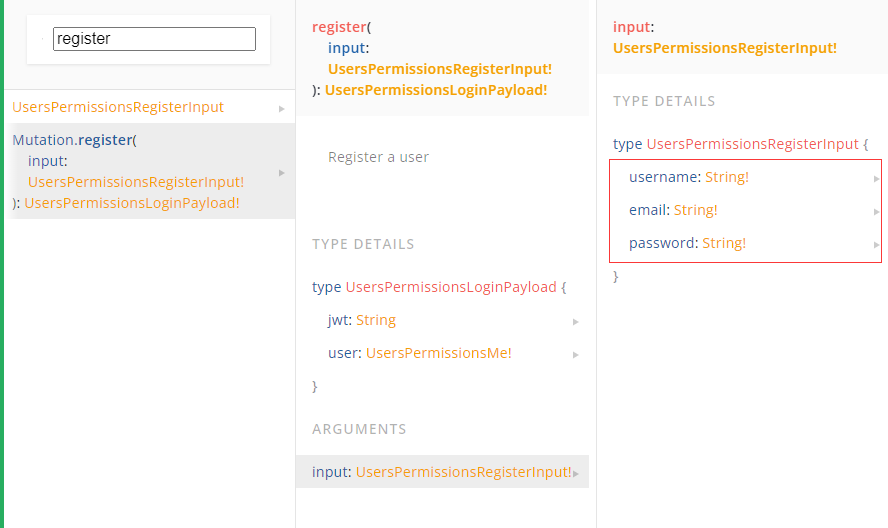Expand the arrow next to jwt field
The height and width of the screenshot is (528, 888).
coord(576,321)
